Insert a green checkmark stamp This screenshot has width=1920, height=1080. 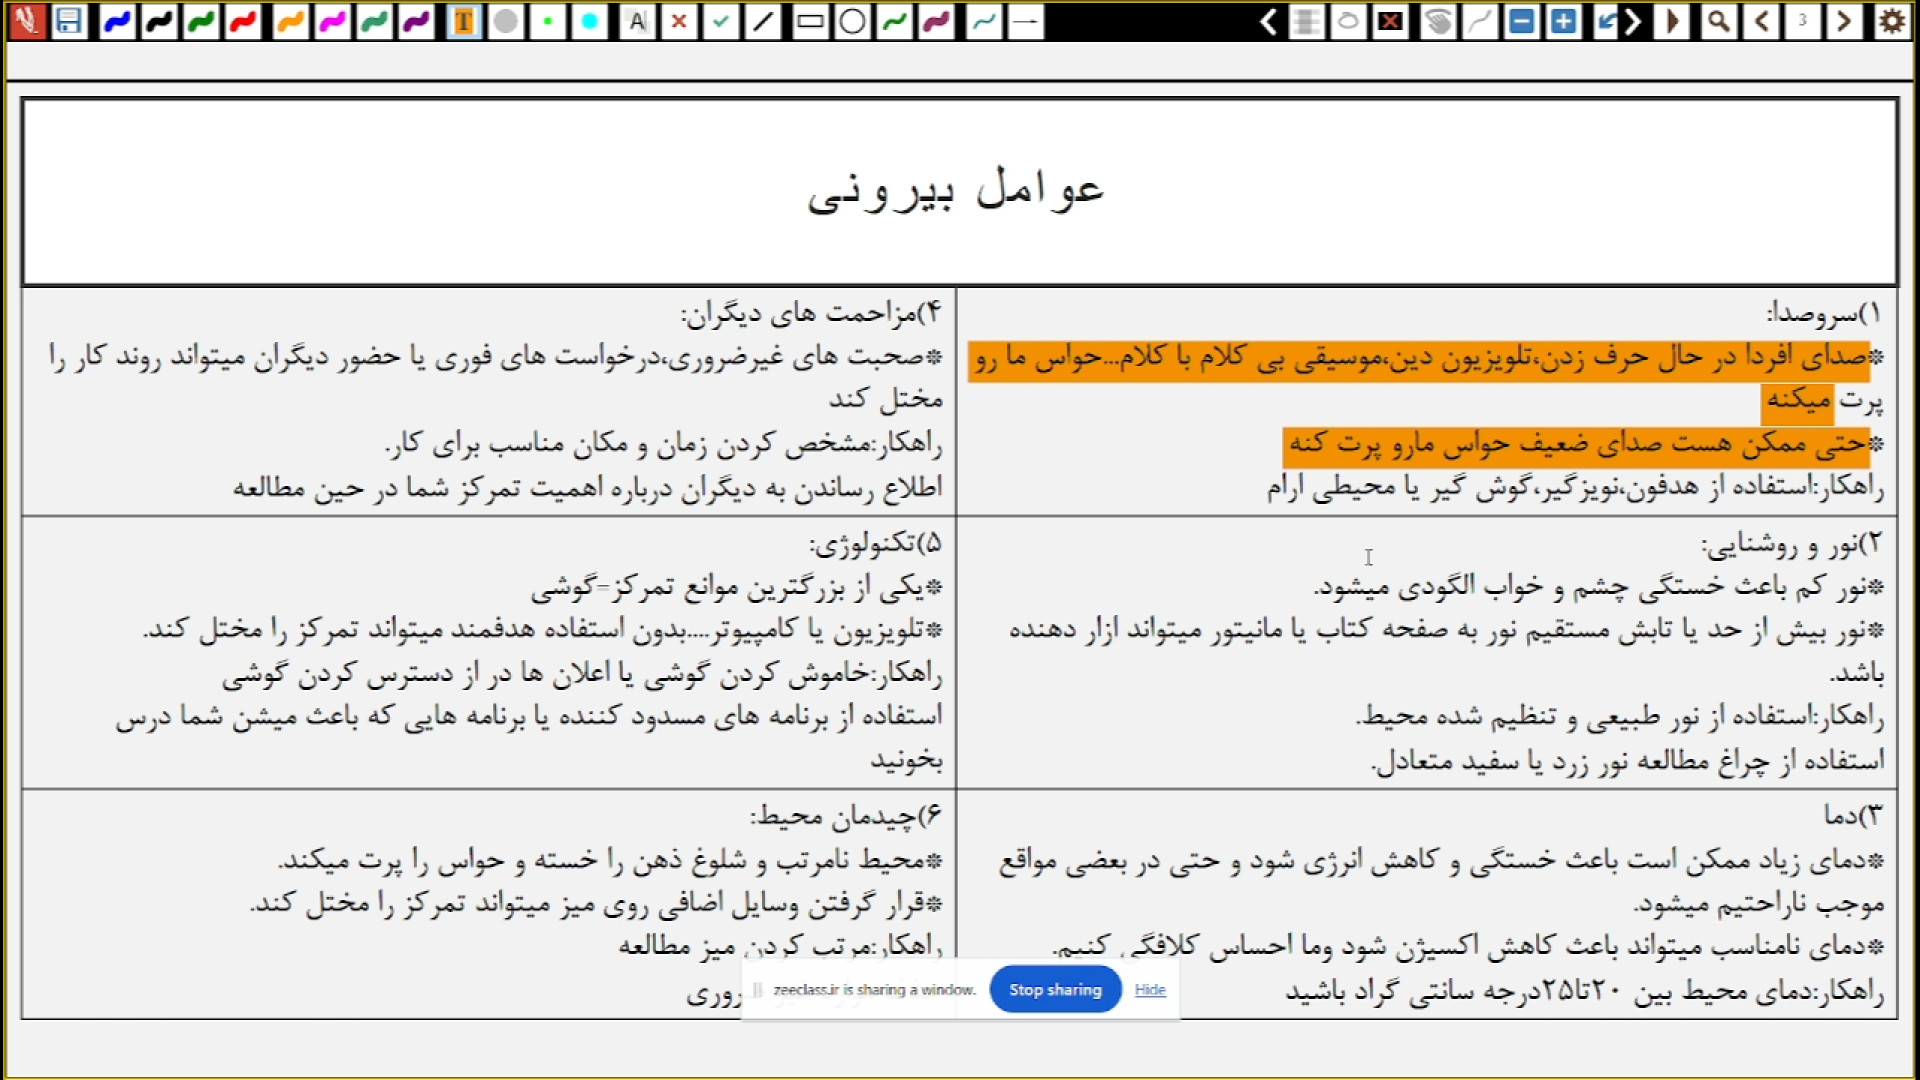tap(721, 21)
